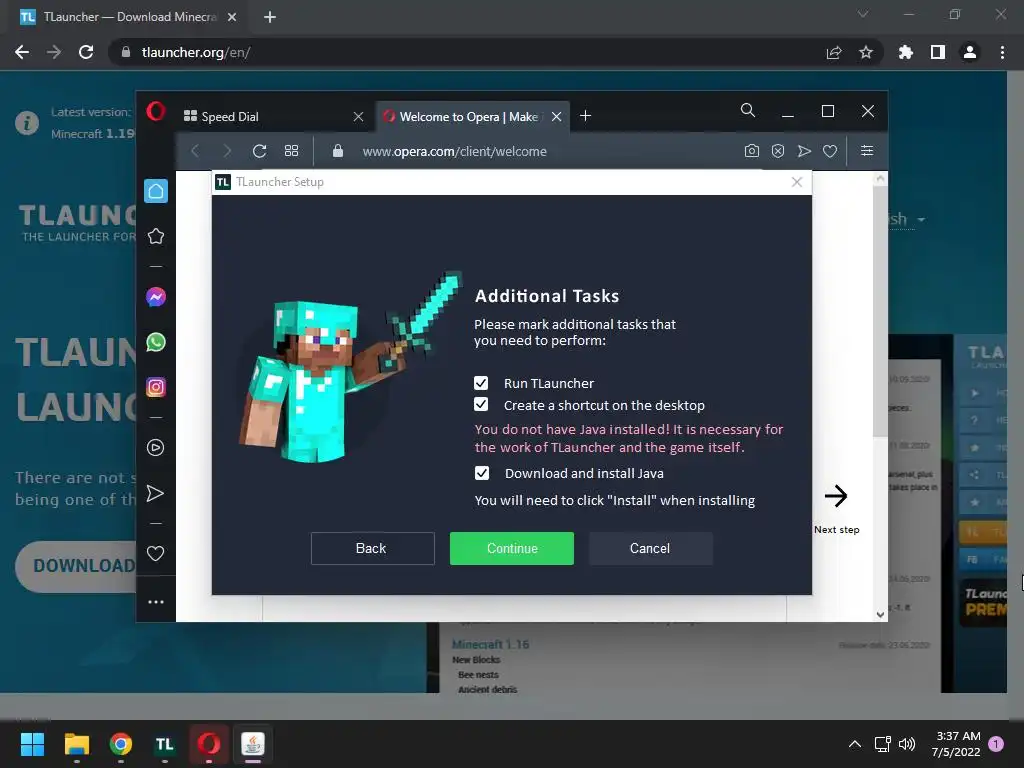The height and width of the screenshot is (768, 1024).
Task: Expand Chrome tab search chevron
Action: [863, 14]
